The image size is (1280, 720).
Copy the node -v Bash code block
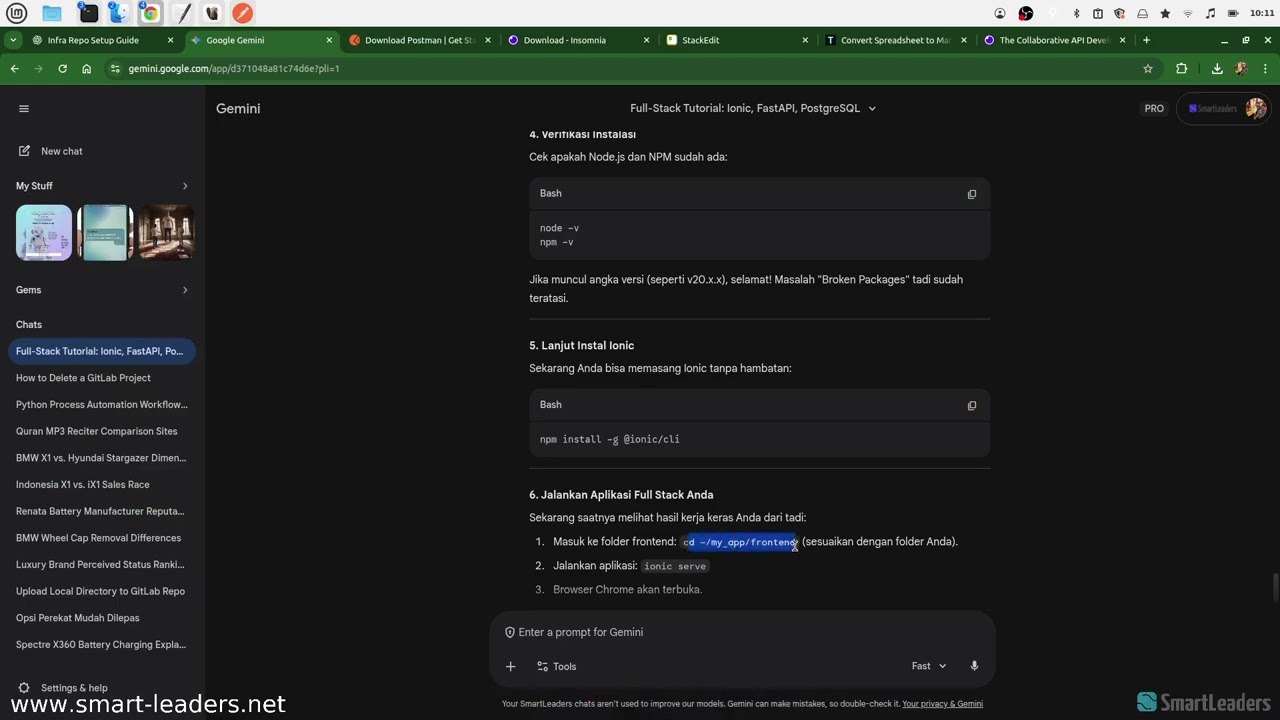tap(972, 194)
